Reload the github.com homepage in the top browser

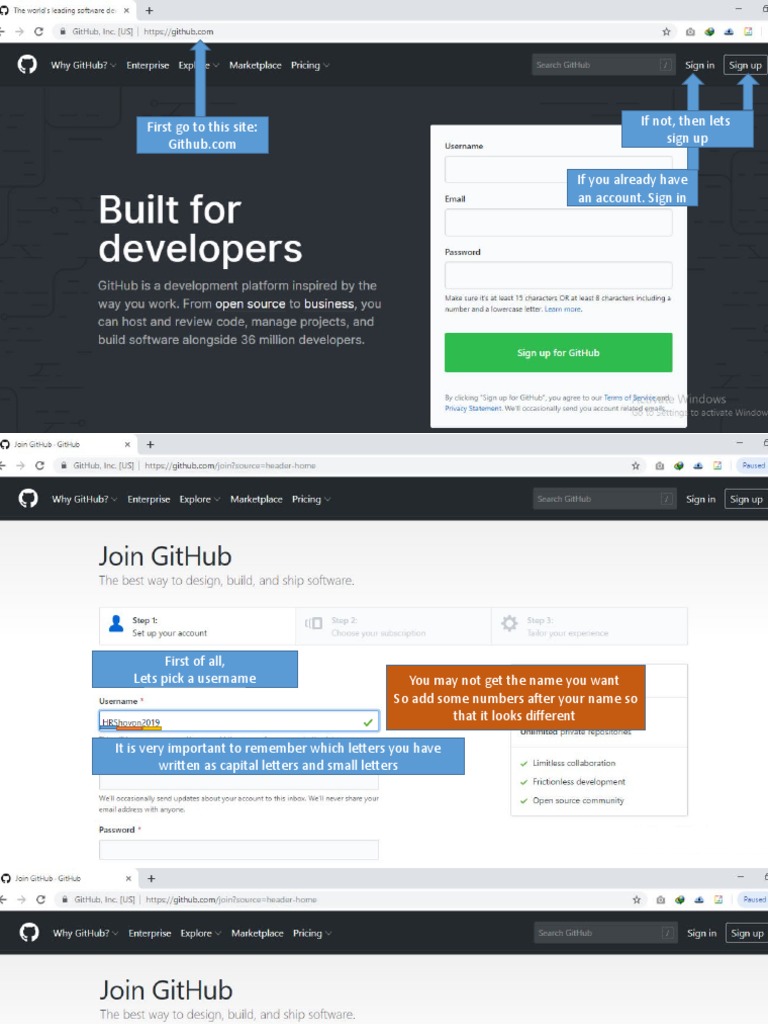pyautogui.click(x=39, y=31)
